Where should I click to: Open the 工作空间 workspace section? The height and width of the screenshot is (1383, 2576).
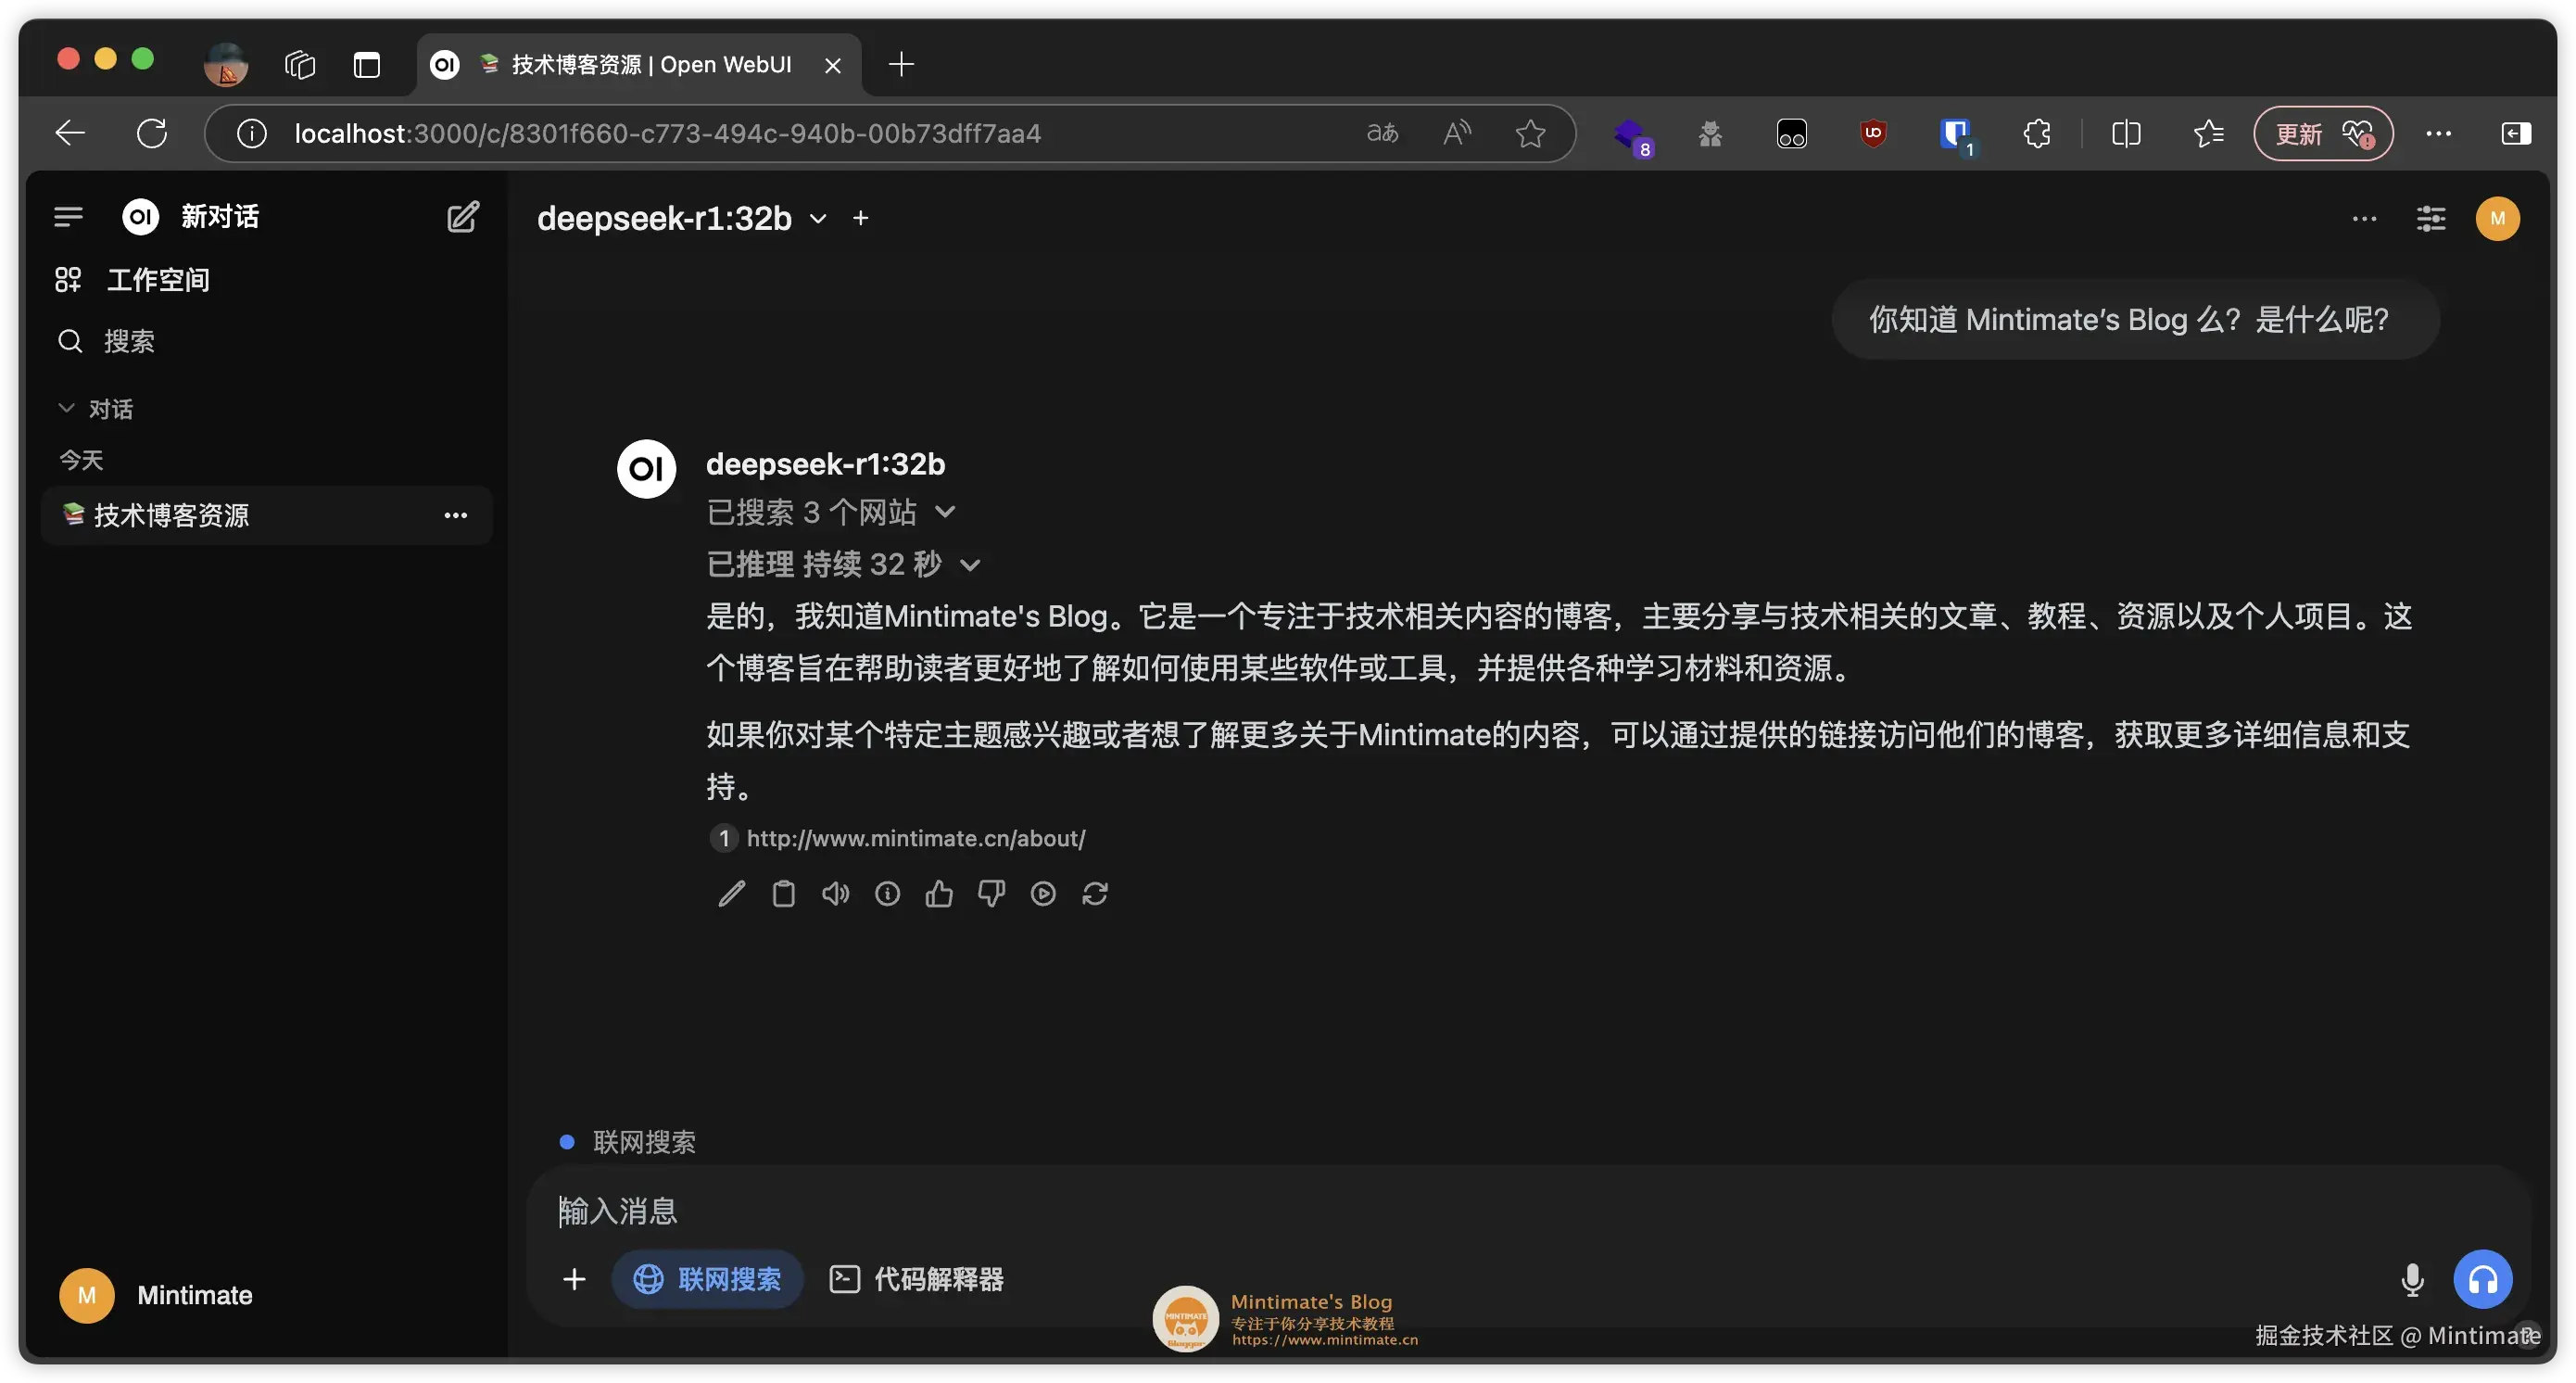[157, 279]
